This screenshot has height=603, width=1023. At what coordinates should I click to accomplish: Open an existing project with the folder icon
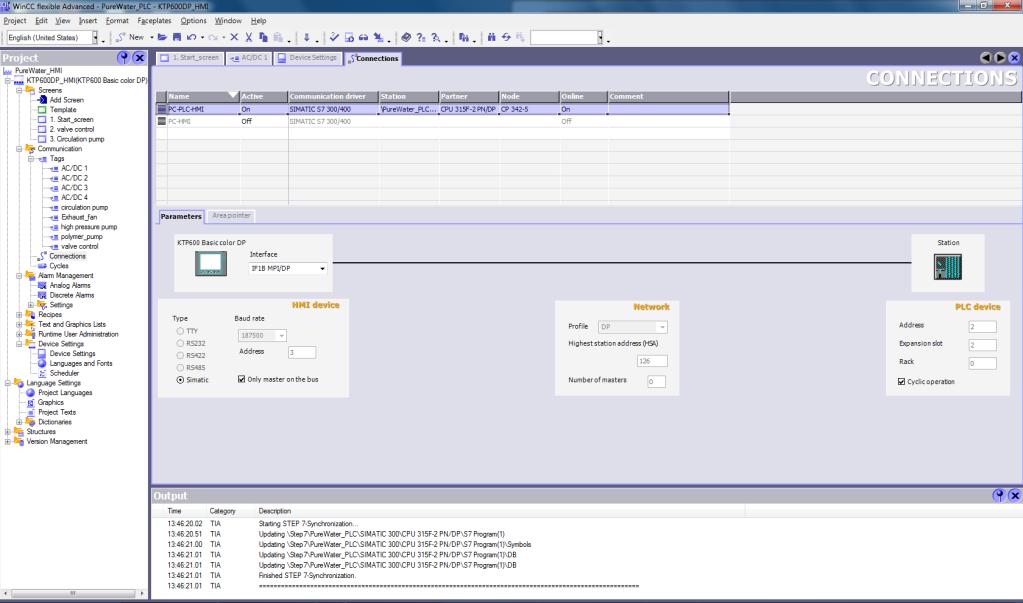[x=162, y=37]
